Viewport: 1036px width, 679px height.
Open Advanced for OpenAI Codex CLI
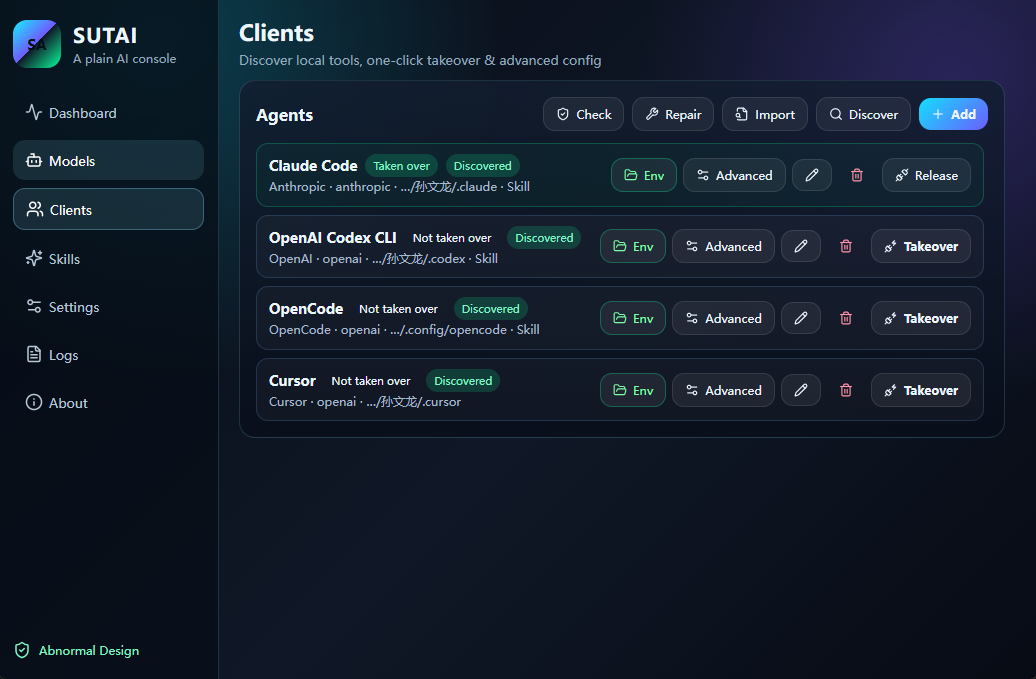pyautogui.click(x=723, y=246)
